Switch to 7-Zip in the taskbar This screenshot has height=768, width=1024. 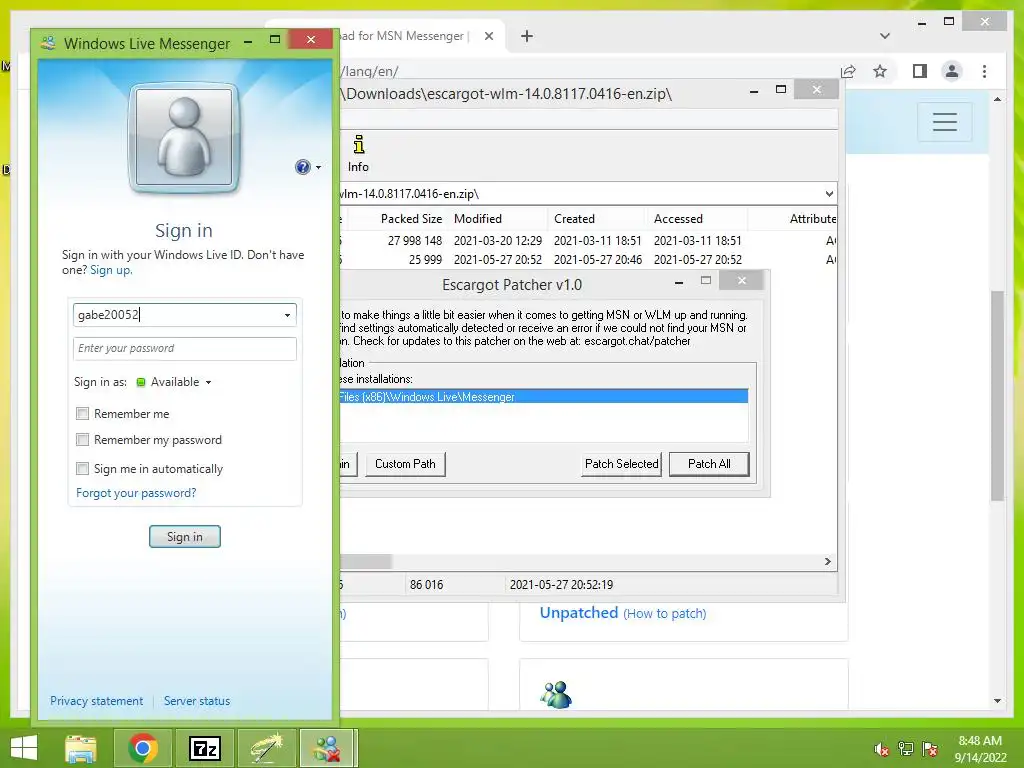[204, 748]
